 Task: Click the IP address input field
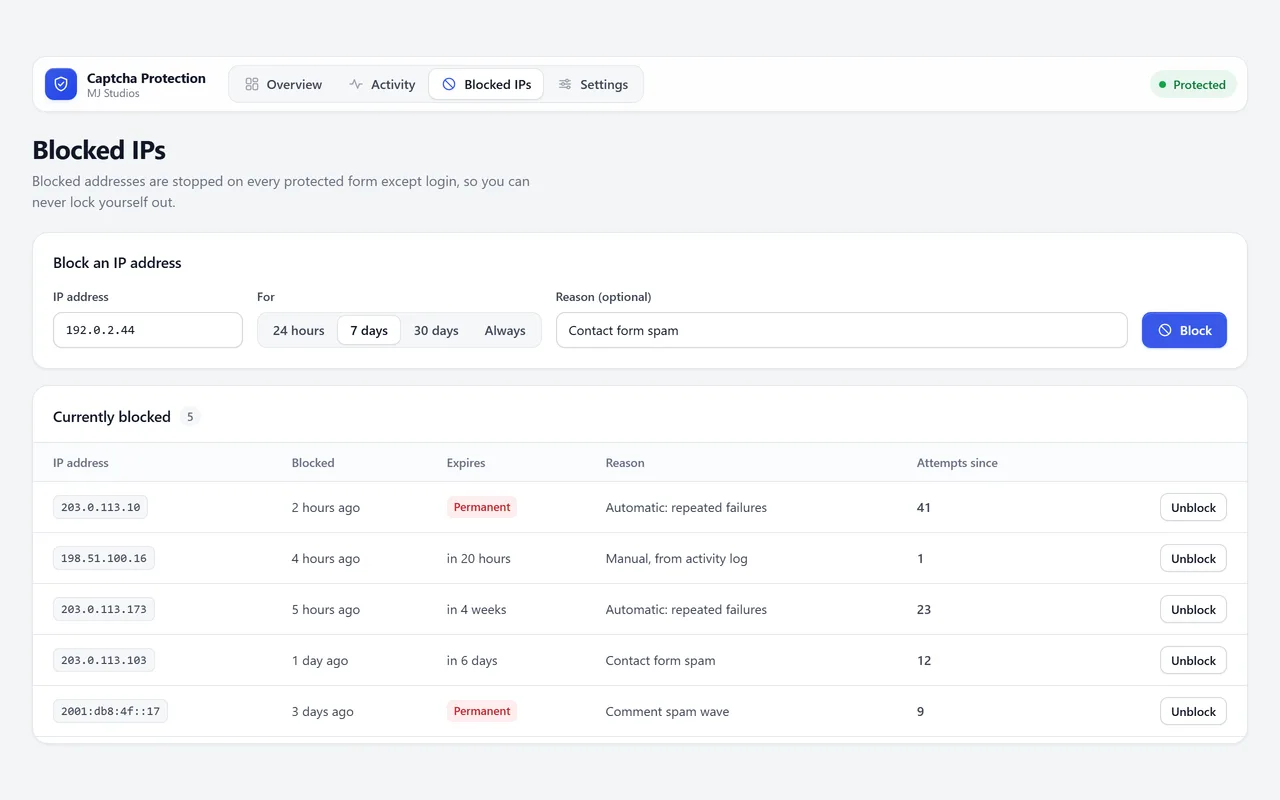pos(148,330)
